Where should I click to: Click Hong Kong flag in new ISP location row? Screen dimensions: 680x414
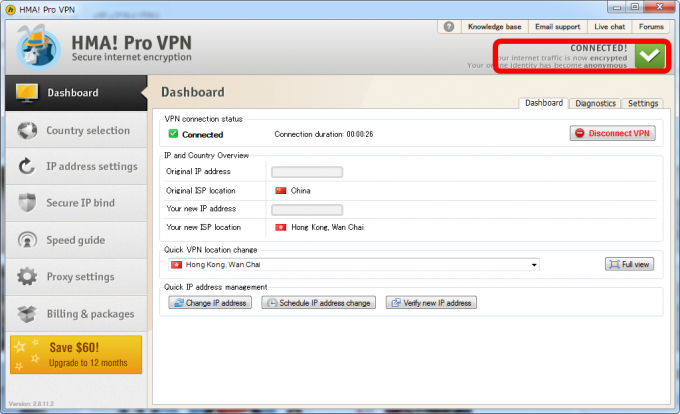tap(281, 227)
